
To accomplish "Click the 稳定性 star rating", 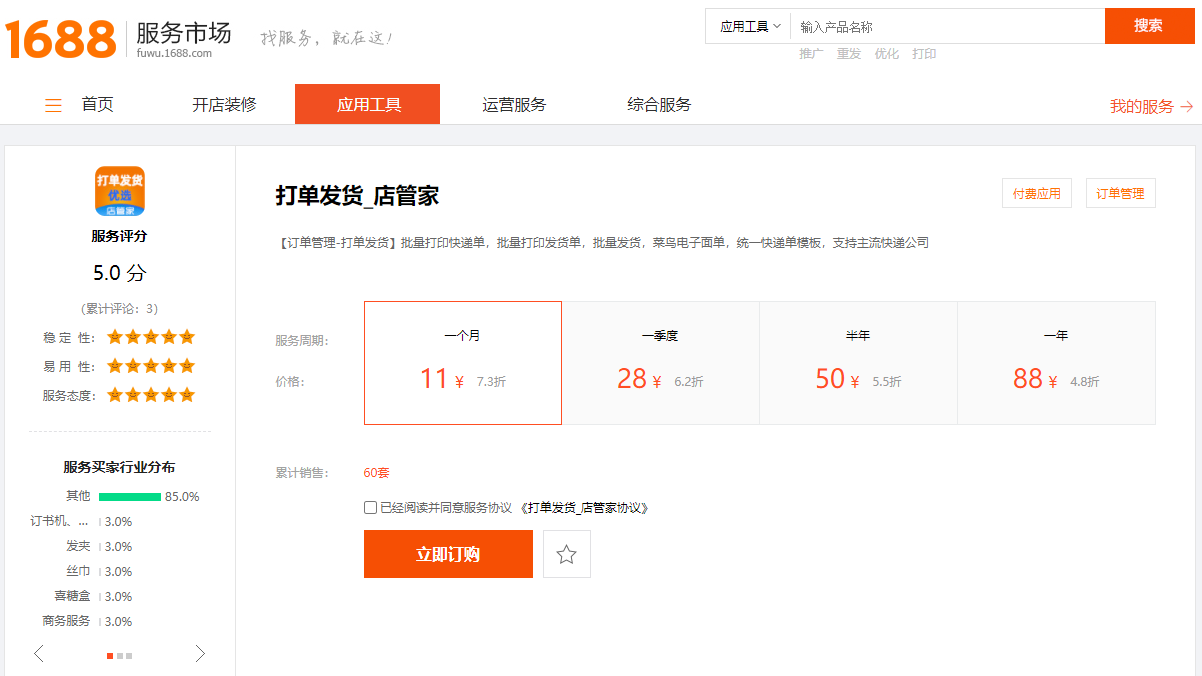I will click(151, 337).
